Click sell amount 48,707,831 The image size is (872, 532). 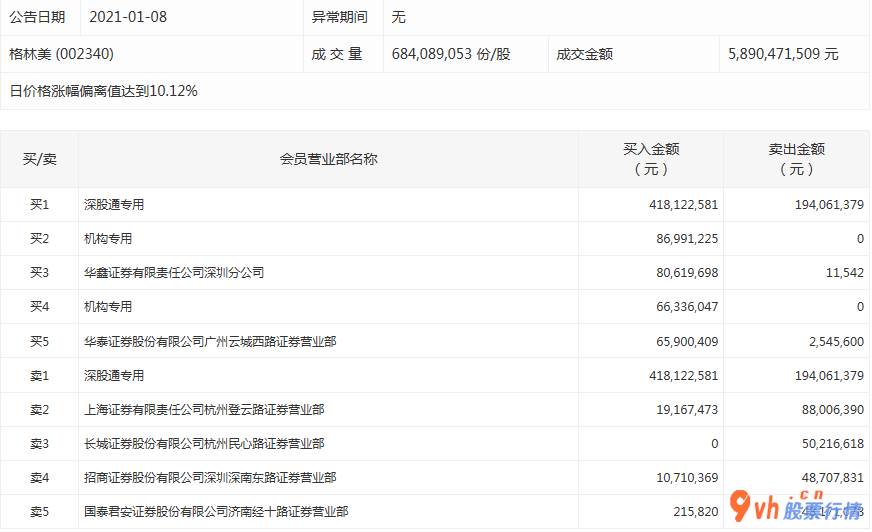coord(833,478)
